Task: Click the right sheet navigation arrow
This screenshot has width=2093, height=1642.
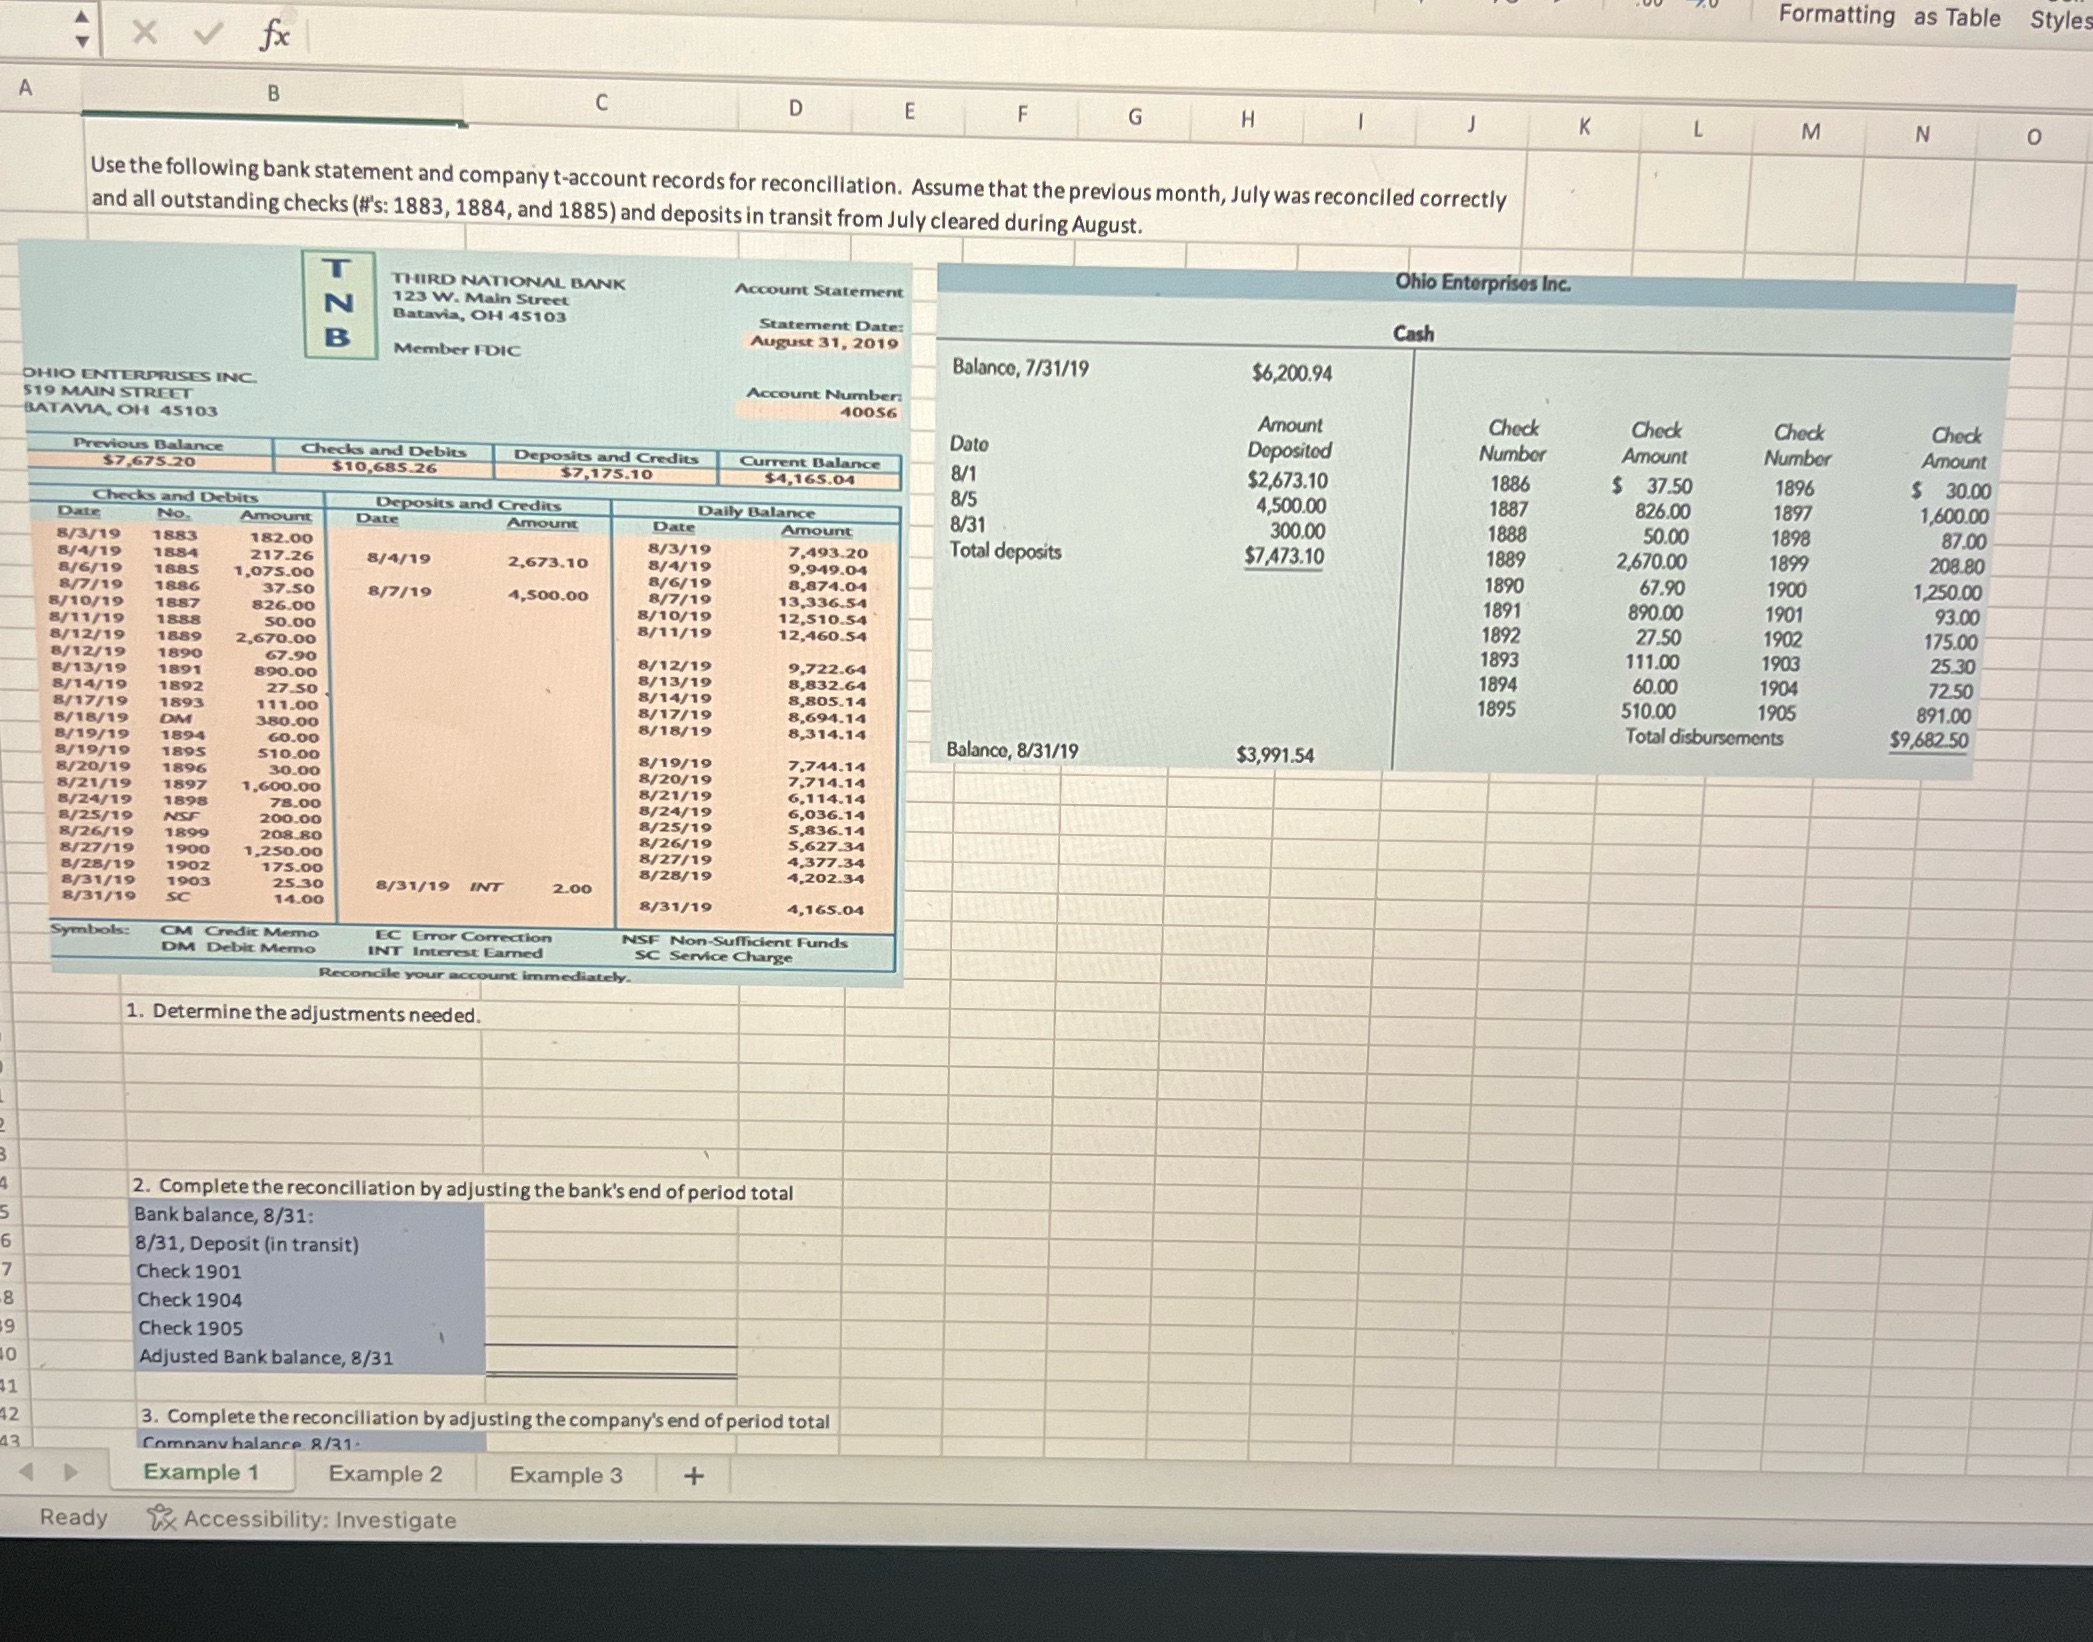Action: coord(68,1472)
